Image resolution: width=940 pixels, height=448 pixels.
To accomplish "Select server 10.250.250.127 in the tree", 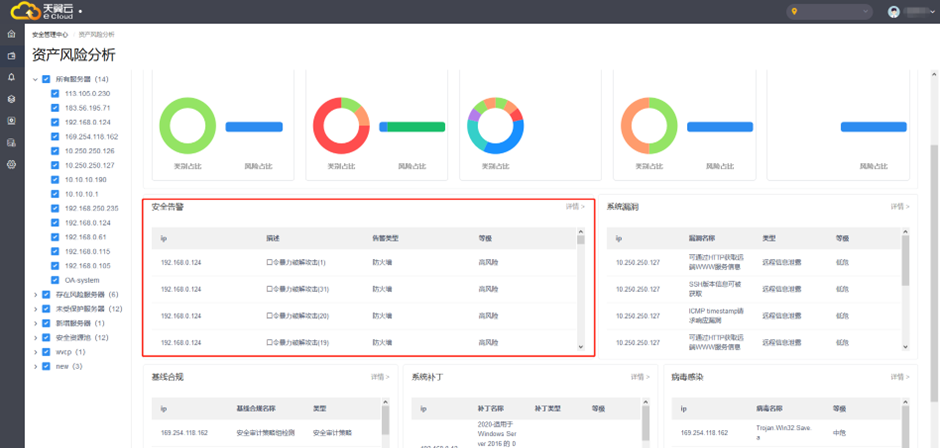I will 89,165.
